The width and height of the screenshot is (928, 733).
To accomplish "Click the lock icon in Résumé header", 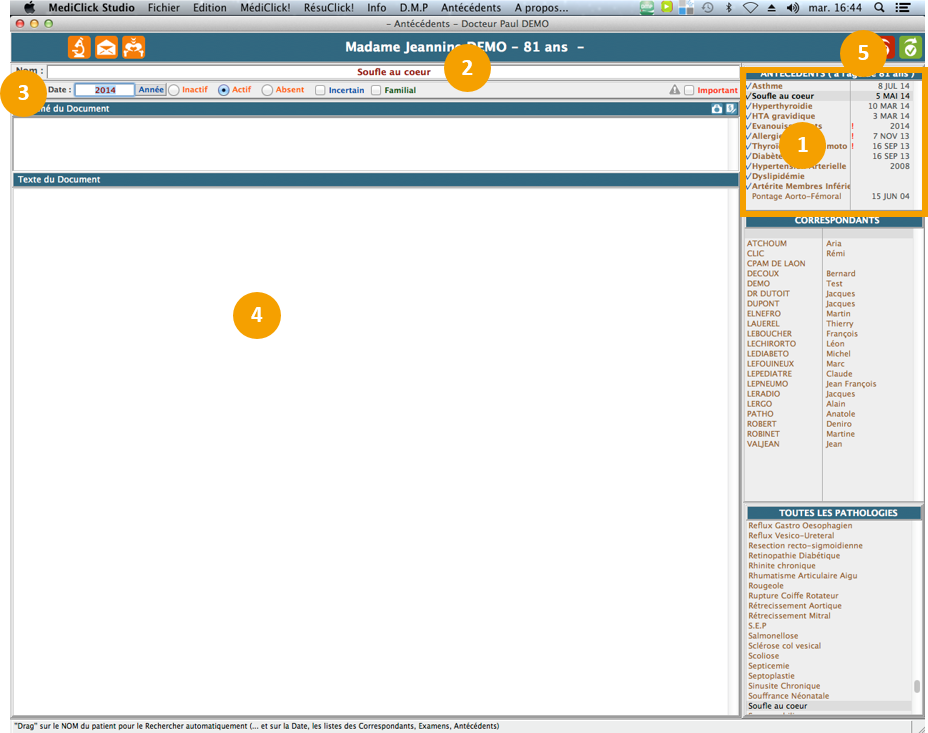I will point(716,108).
